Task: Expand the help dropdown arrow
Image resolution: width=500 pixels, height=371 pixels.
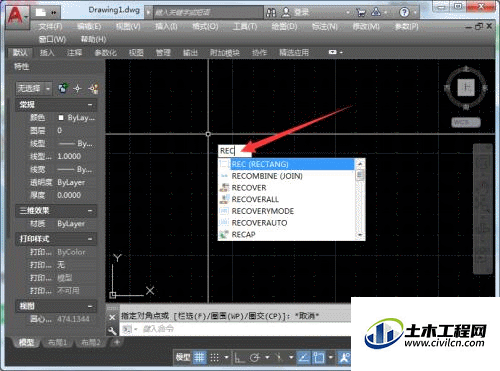Action: tap(415, 13)
